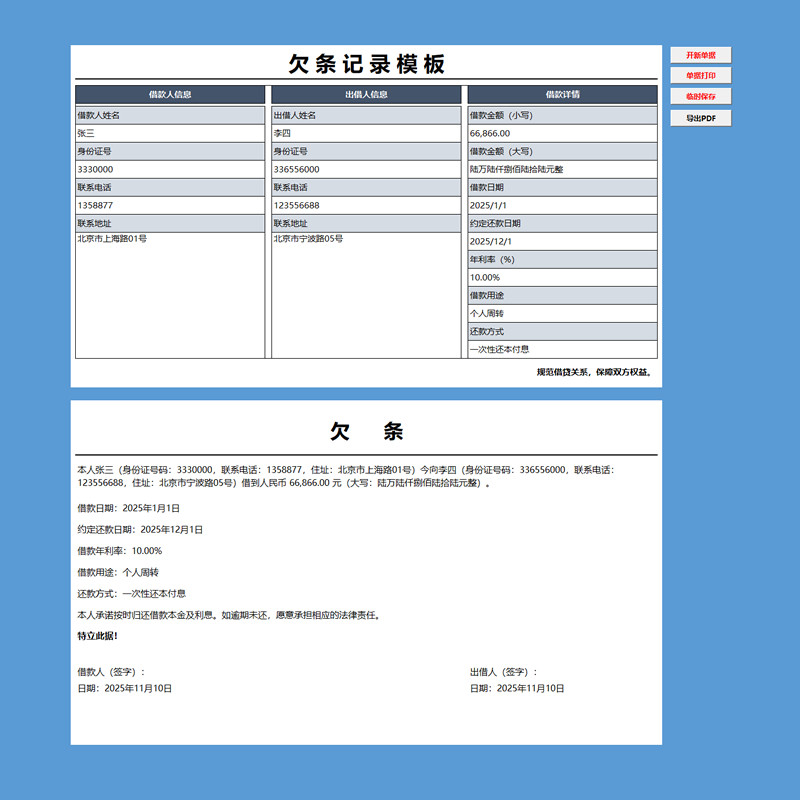The image size is (800, 800).
Task: Click the 欠条 heading in the lower sheet
Action: coord(366,431)
